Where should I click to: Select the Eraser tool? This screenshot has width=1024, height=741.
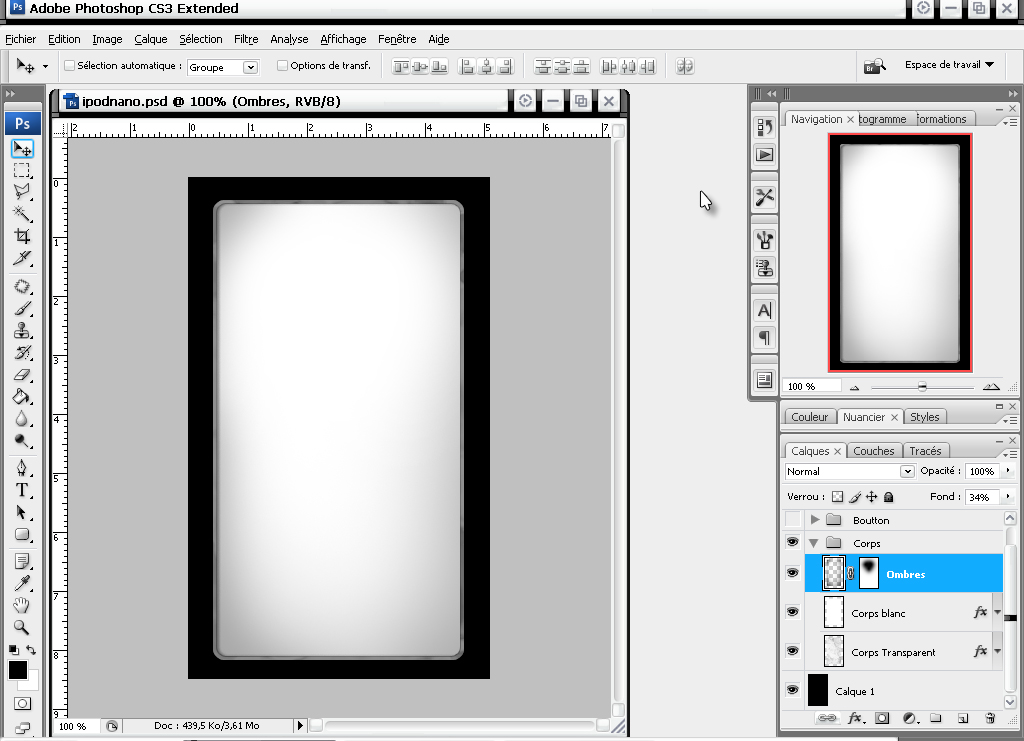22,375
